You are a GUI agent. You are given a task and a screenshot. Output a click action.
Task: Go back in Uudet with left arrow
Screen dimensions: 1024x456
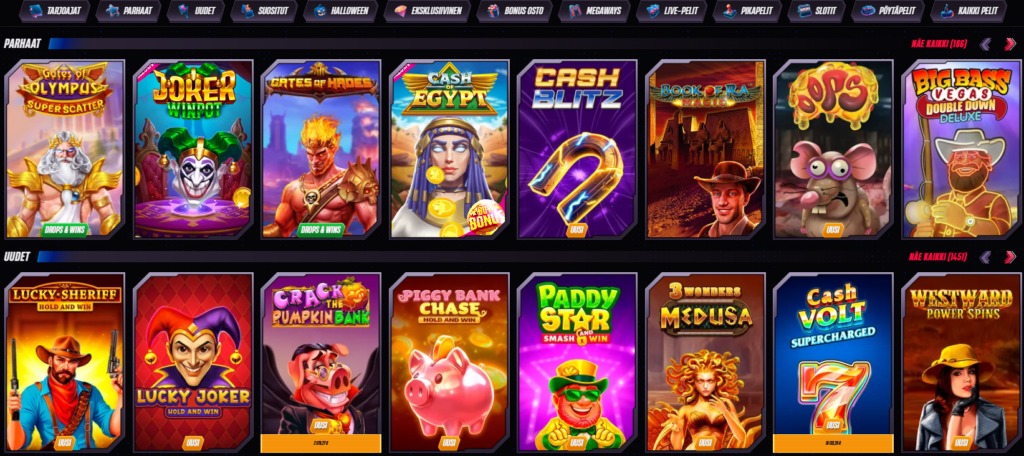point(985,257)
